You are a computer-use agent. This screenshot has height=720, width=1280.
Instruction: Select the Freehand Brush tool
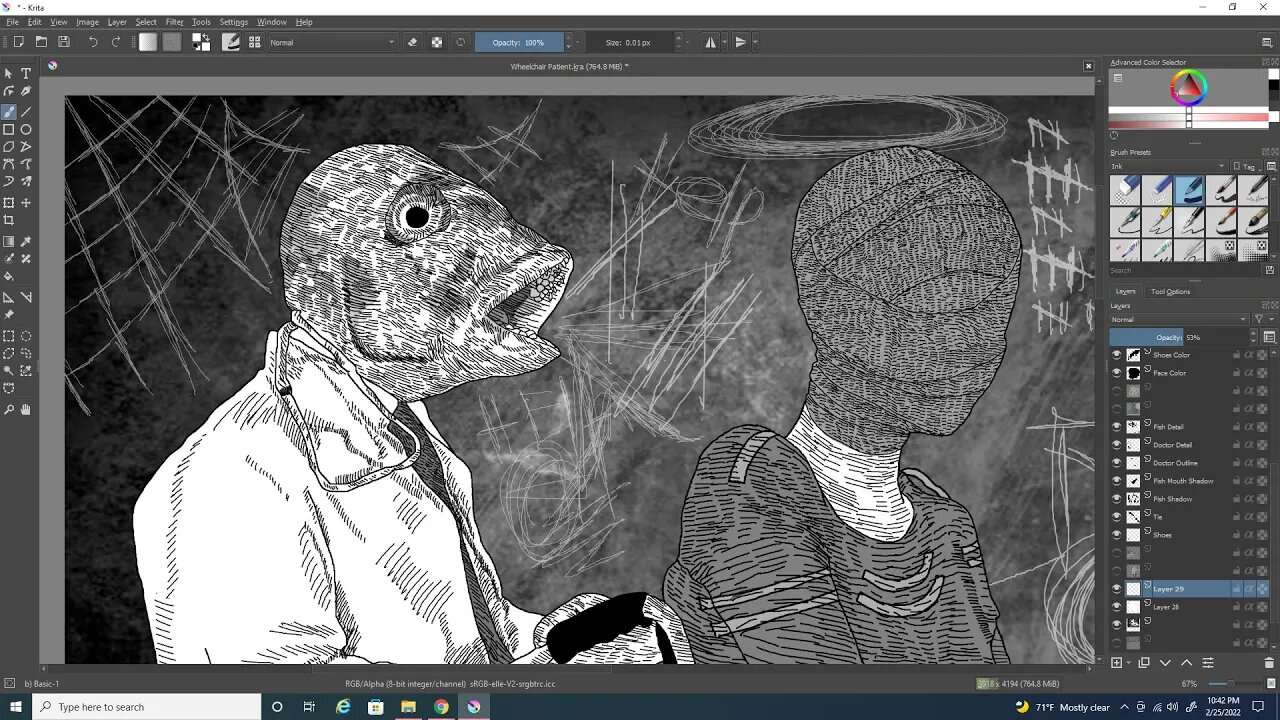pos(9,111)
